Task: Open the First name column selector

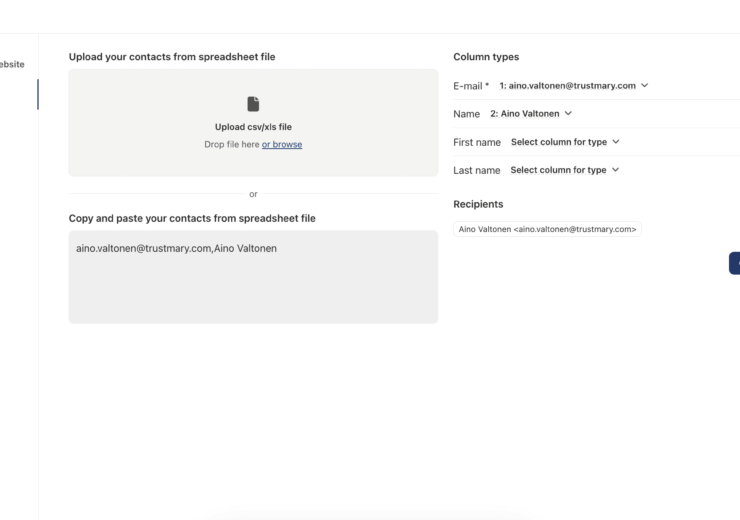Action: [x=565, y=142]
